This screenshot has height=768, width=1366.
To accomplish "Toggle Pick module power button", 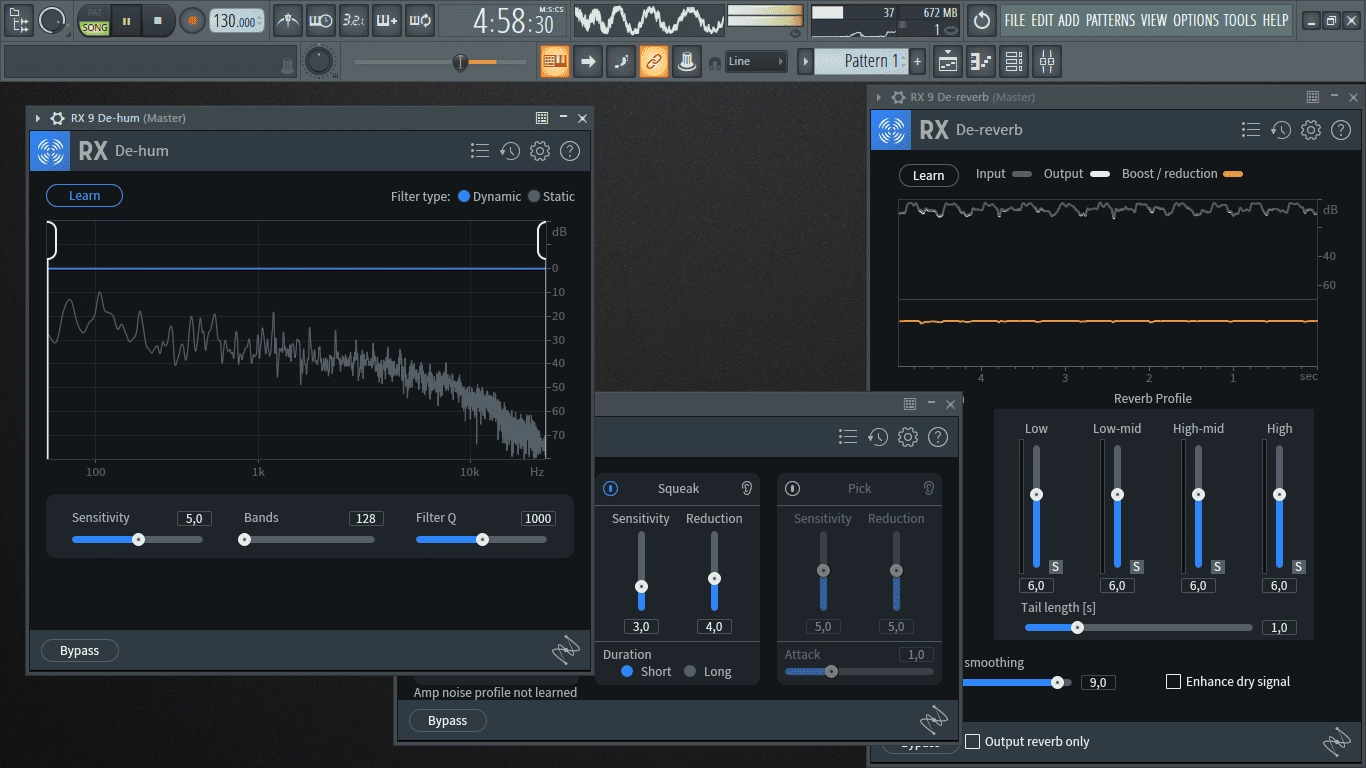I will [792, 488].
